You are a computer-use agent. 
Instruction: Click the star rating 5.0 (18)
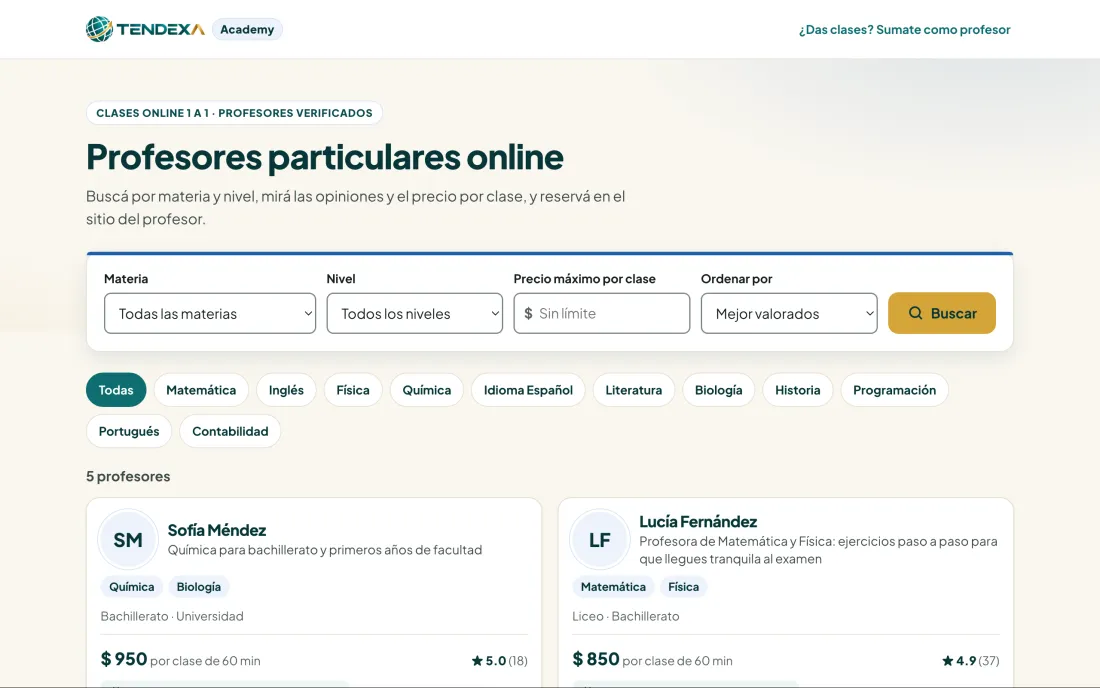tap(499, 661)
